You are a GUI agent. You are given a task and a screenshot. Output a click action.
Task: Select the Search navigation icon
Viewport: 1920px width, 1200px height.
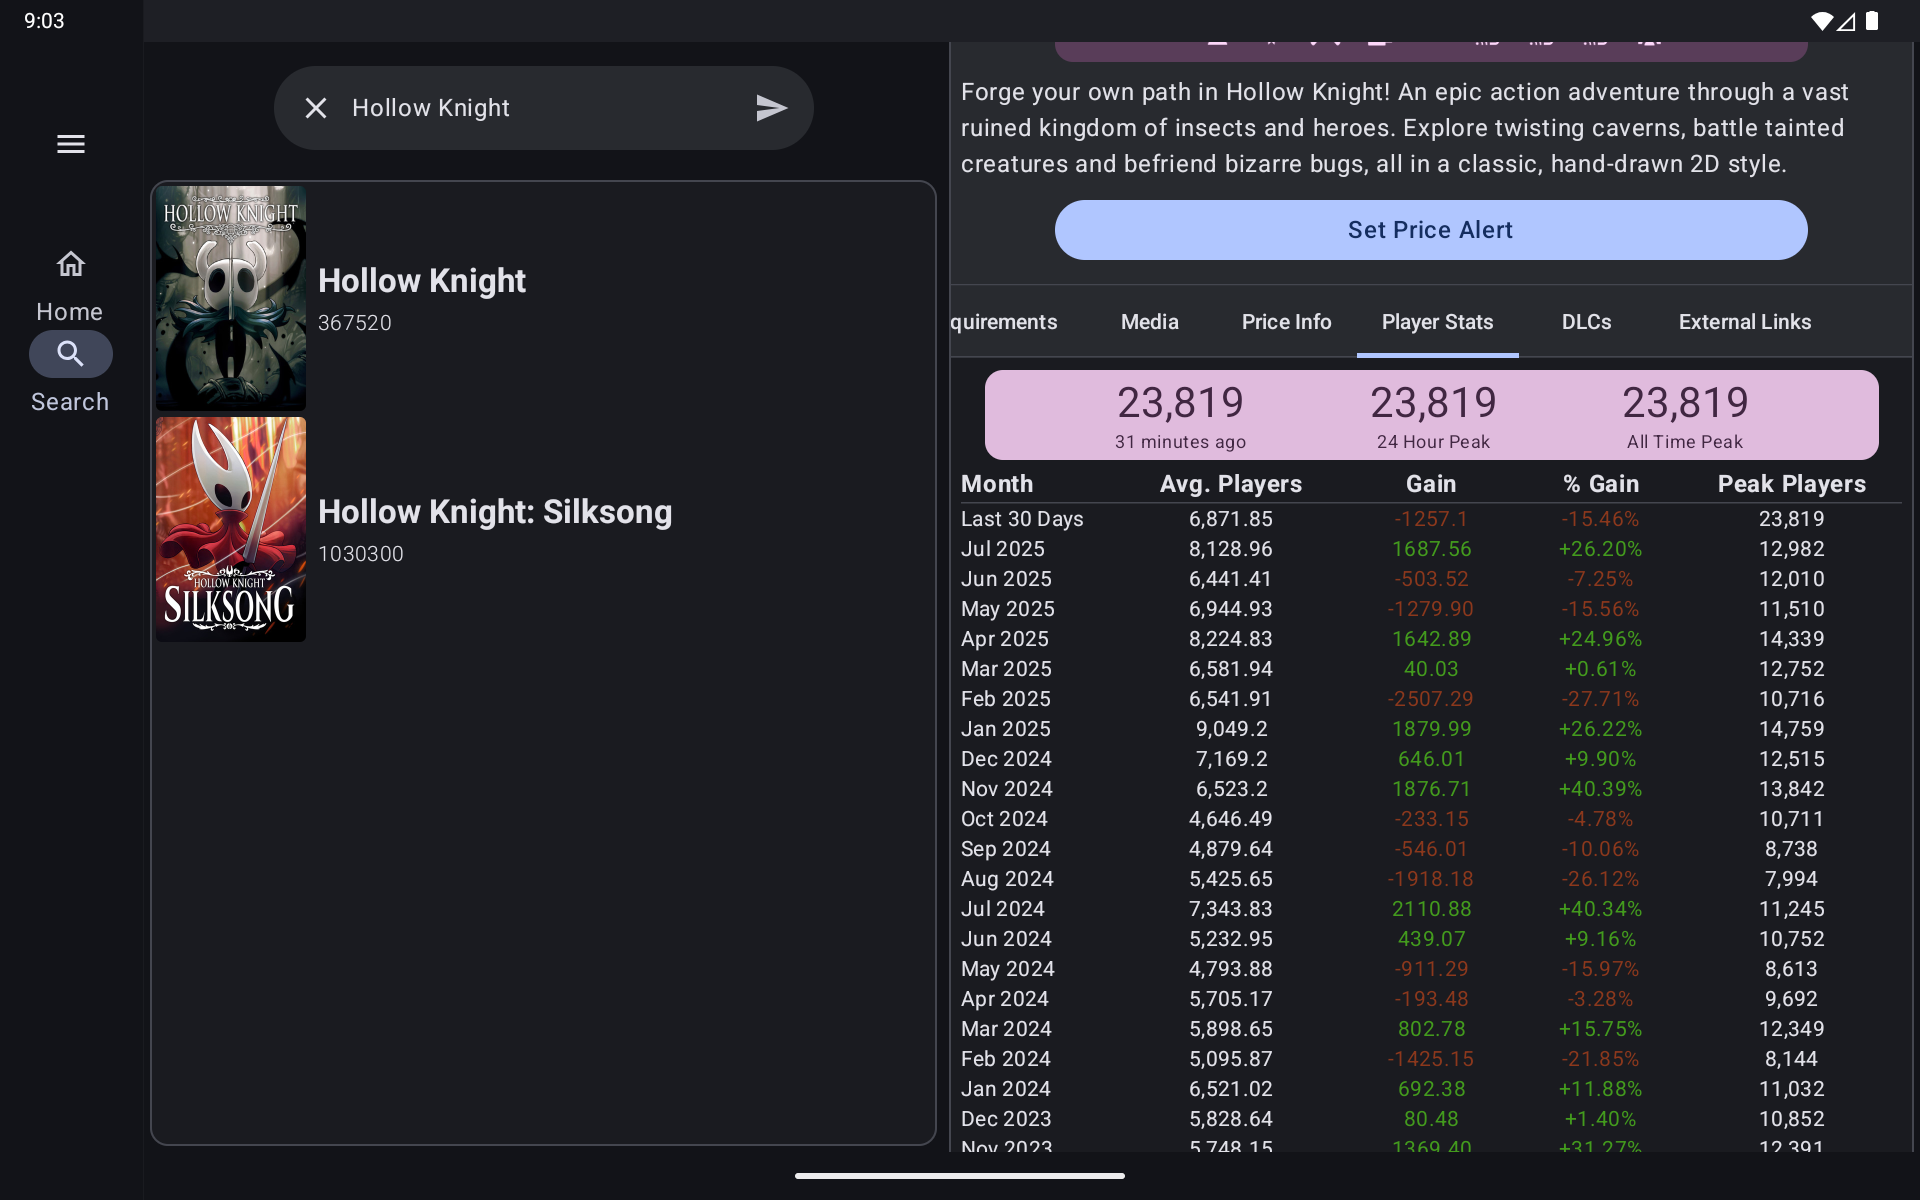click(x=70, y=354)
